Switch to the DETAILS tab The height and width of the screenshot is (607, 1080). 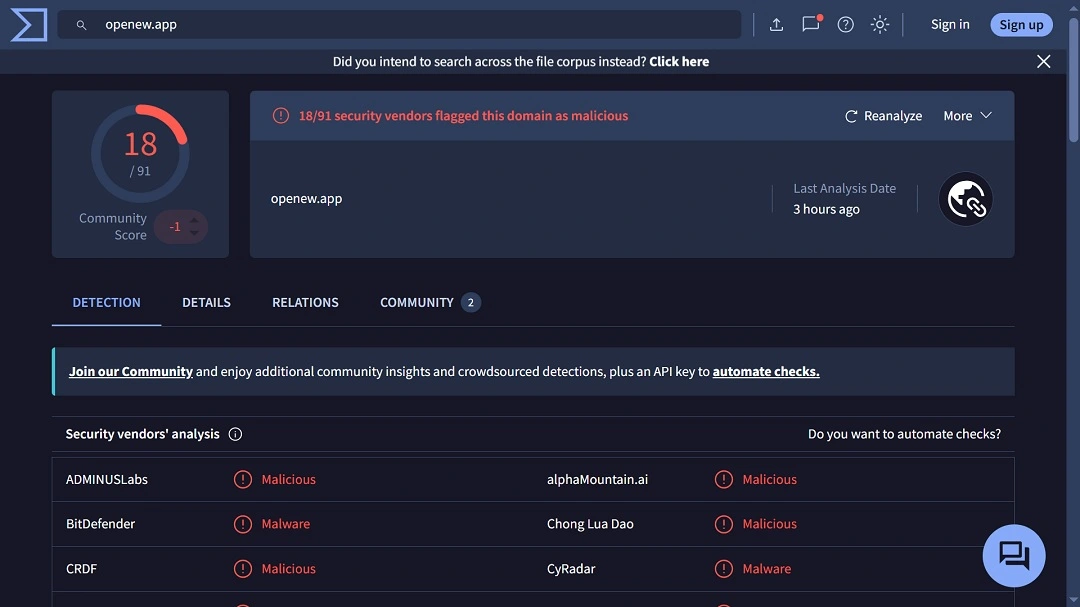[207, 302]
